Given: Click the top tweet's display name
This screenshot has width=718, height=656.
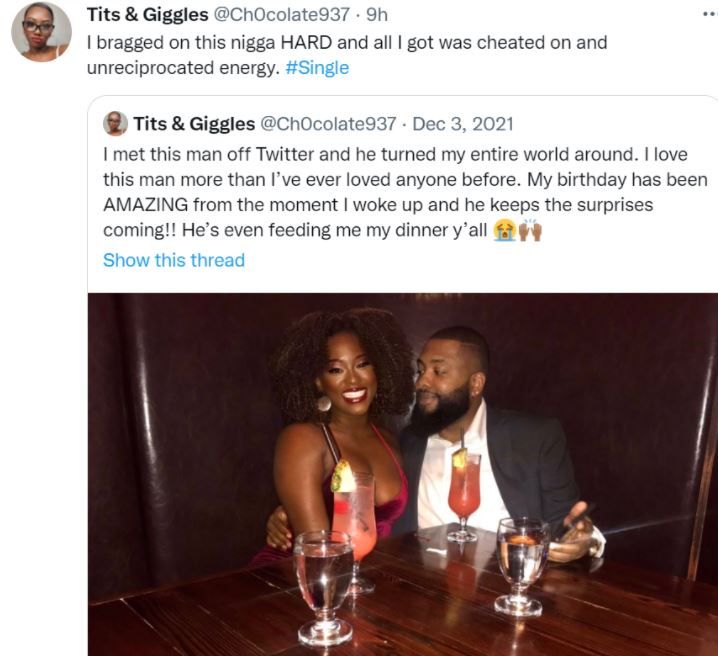Looking at the screenshot, I should click(147, 16).
